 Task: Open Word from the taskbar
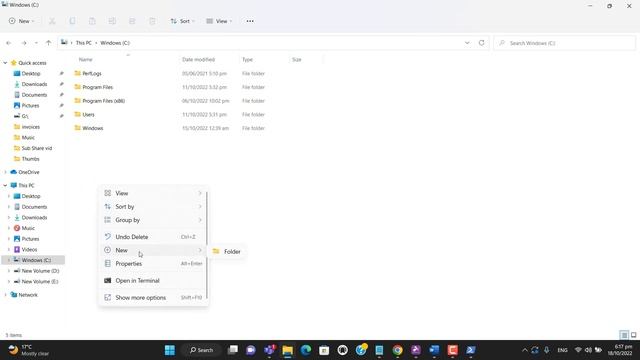(434, 350)
